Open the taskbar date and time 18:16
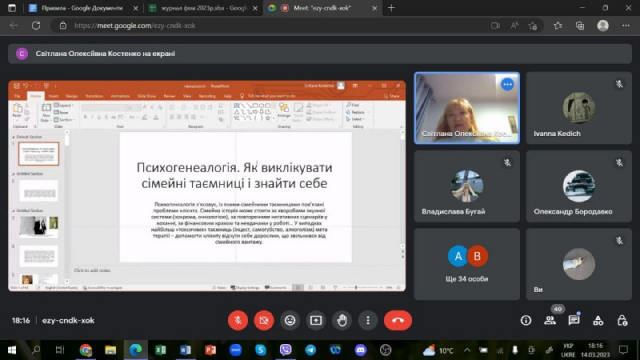The height and width of the screenshot is (360, 640). (x=595, y=350)
